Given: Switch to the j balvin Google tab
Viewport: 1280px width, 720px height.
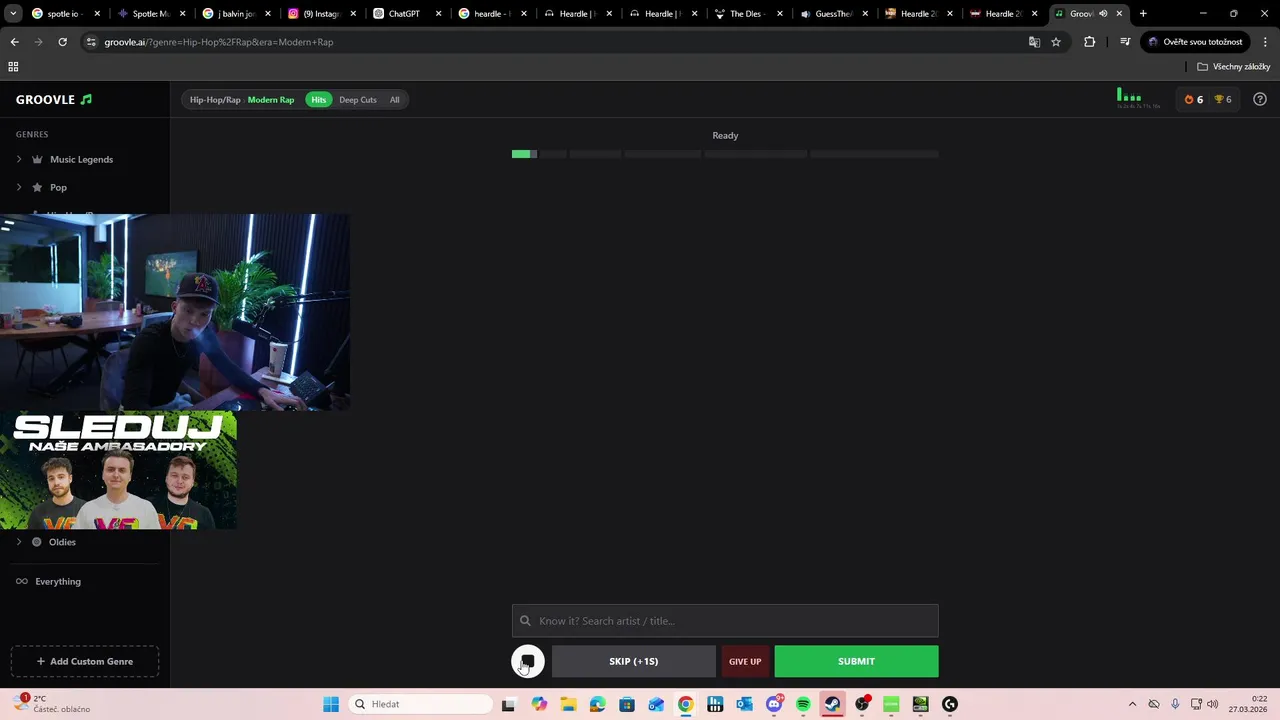Looking at the screenshot, I should 236,14.
